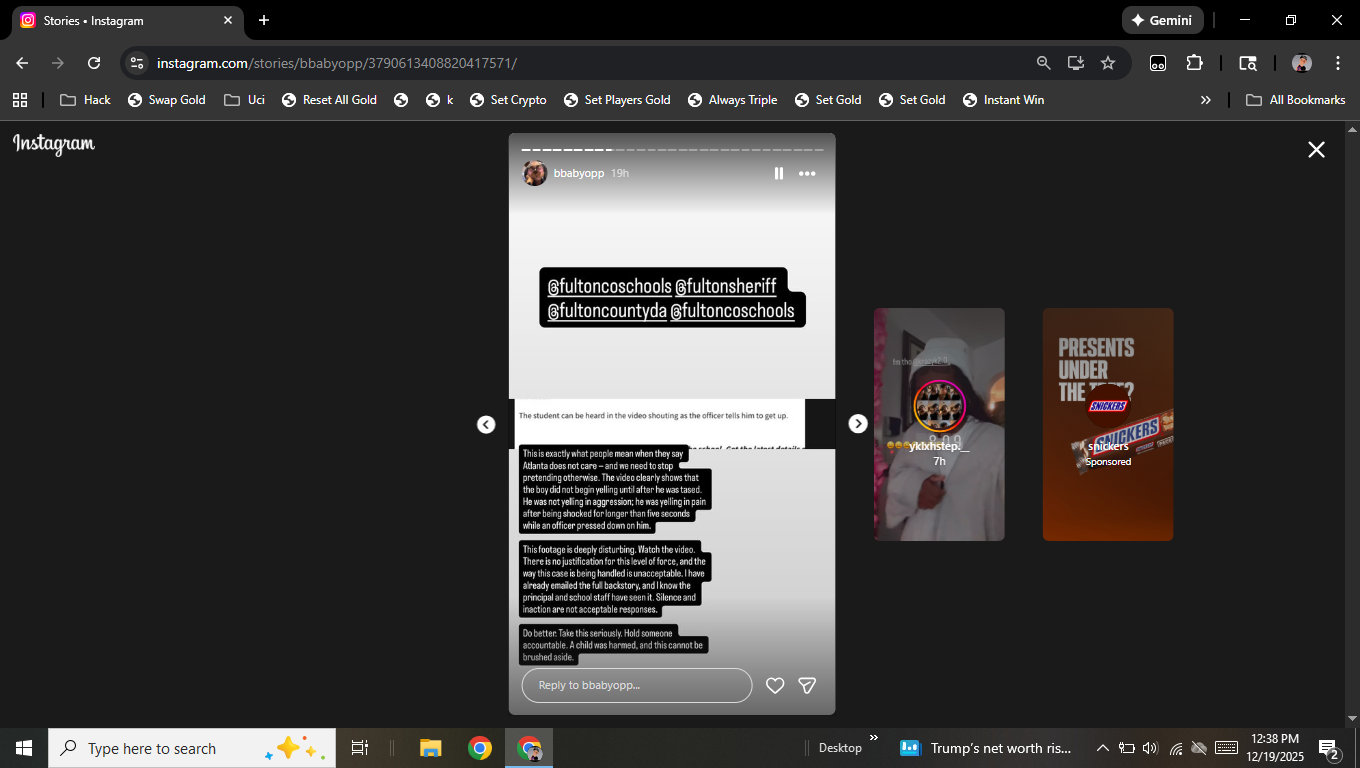Click the bbabyopp profile avatar

[535, 173]
